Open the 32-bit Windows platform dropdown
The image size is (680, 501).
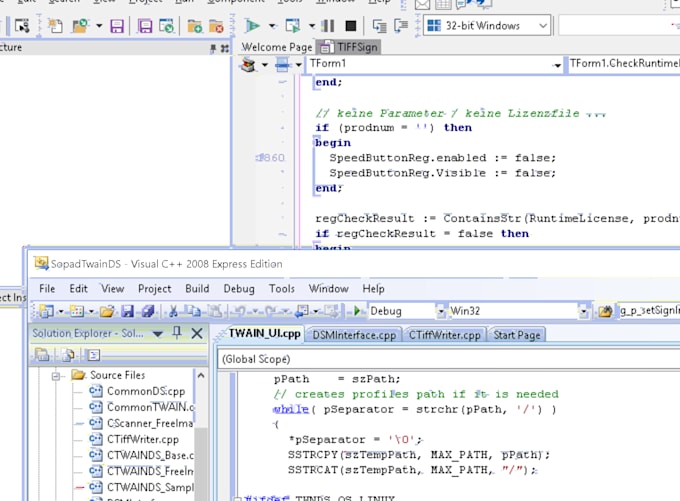click(542, 26)
